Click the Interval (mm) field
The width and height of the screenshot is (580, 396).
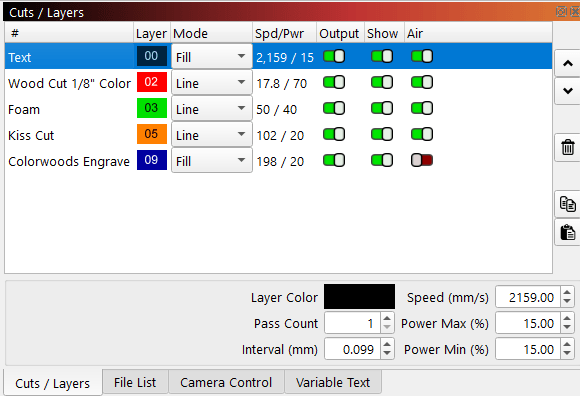353,349
